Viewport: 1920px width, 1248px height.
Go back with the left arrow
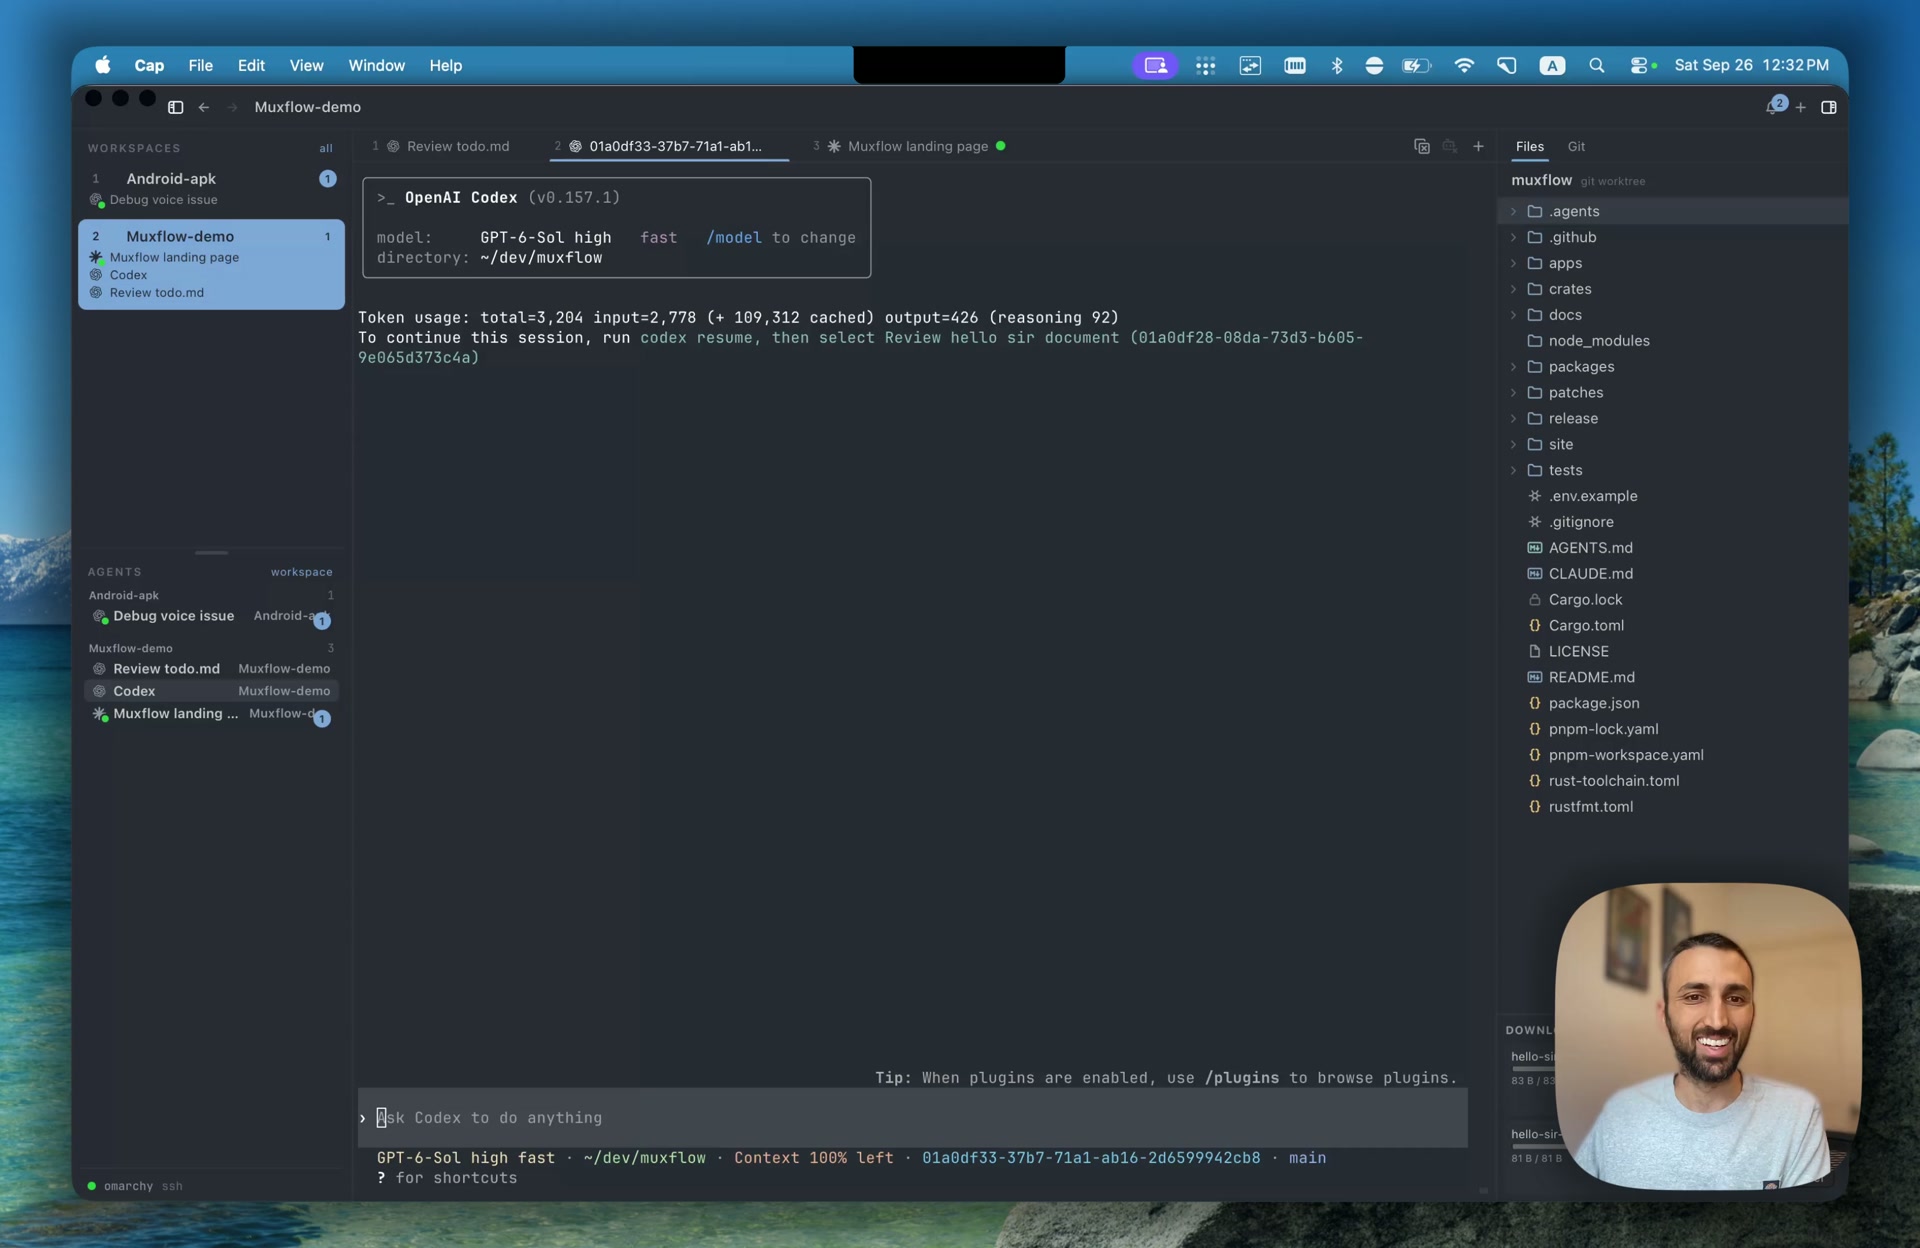204,107
